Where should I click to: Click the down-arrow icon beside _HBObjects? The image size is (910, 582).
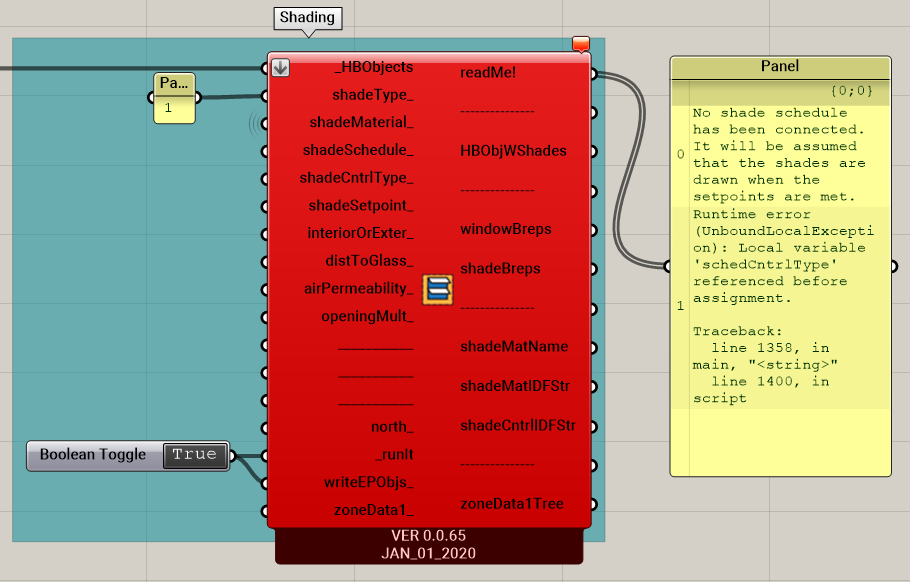[x=281, y=68]
